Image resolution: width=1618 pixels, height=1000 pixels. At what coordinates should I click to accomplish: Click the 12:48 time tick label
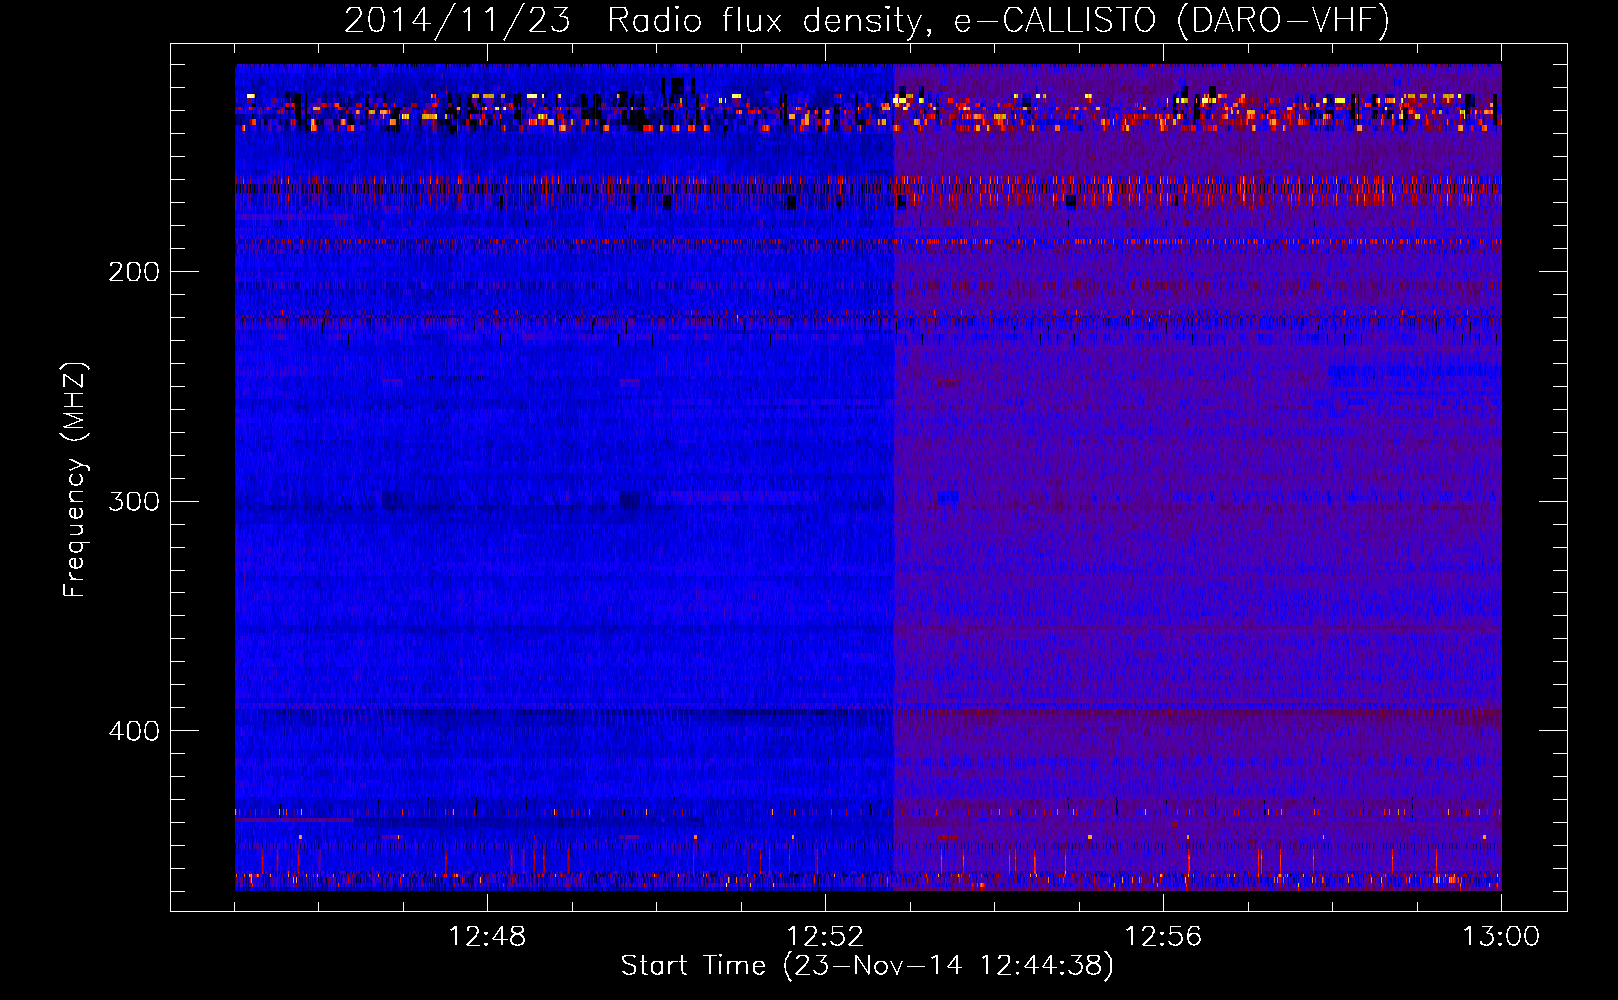(x=487, y=937)
